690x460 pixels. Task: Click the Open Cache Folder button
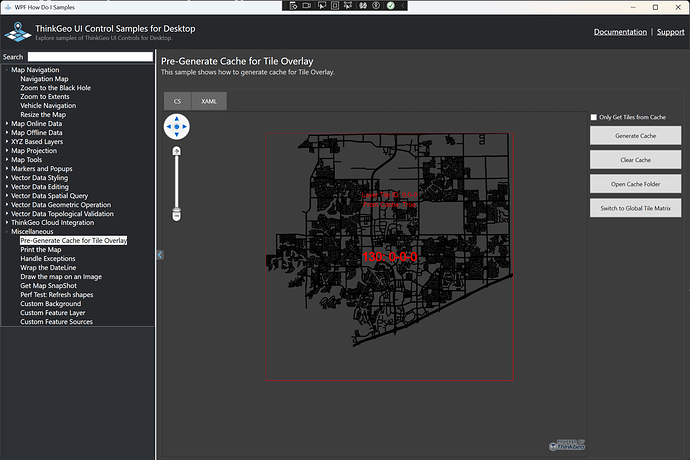(x=635, y=184)
